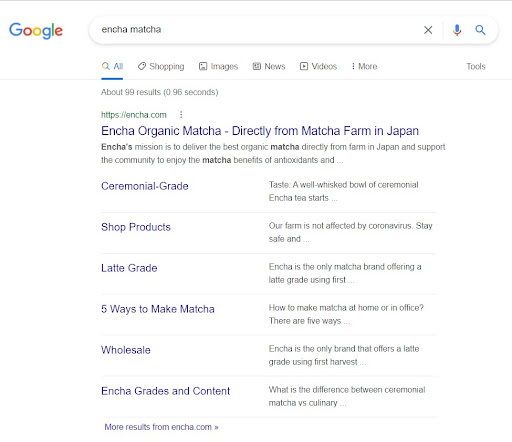
Task: Visit the Ceremonial-Grade sitelink
Action: [x=145, y=186]
